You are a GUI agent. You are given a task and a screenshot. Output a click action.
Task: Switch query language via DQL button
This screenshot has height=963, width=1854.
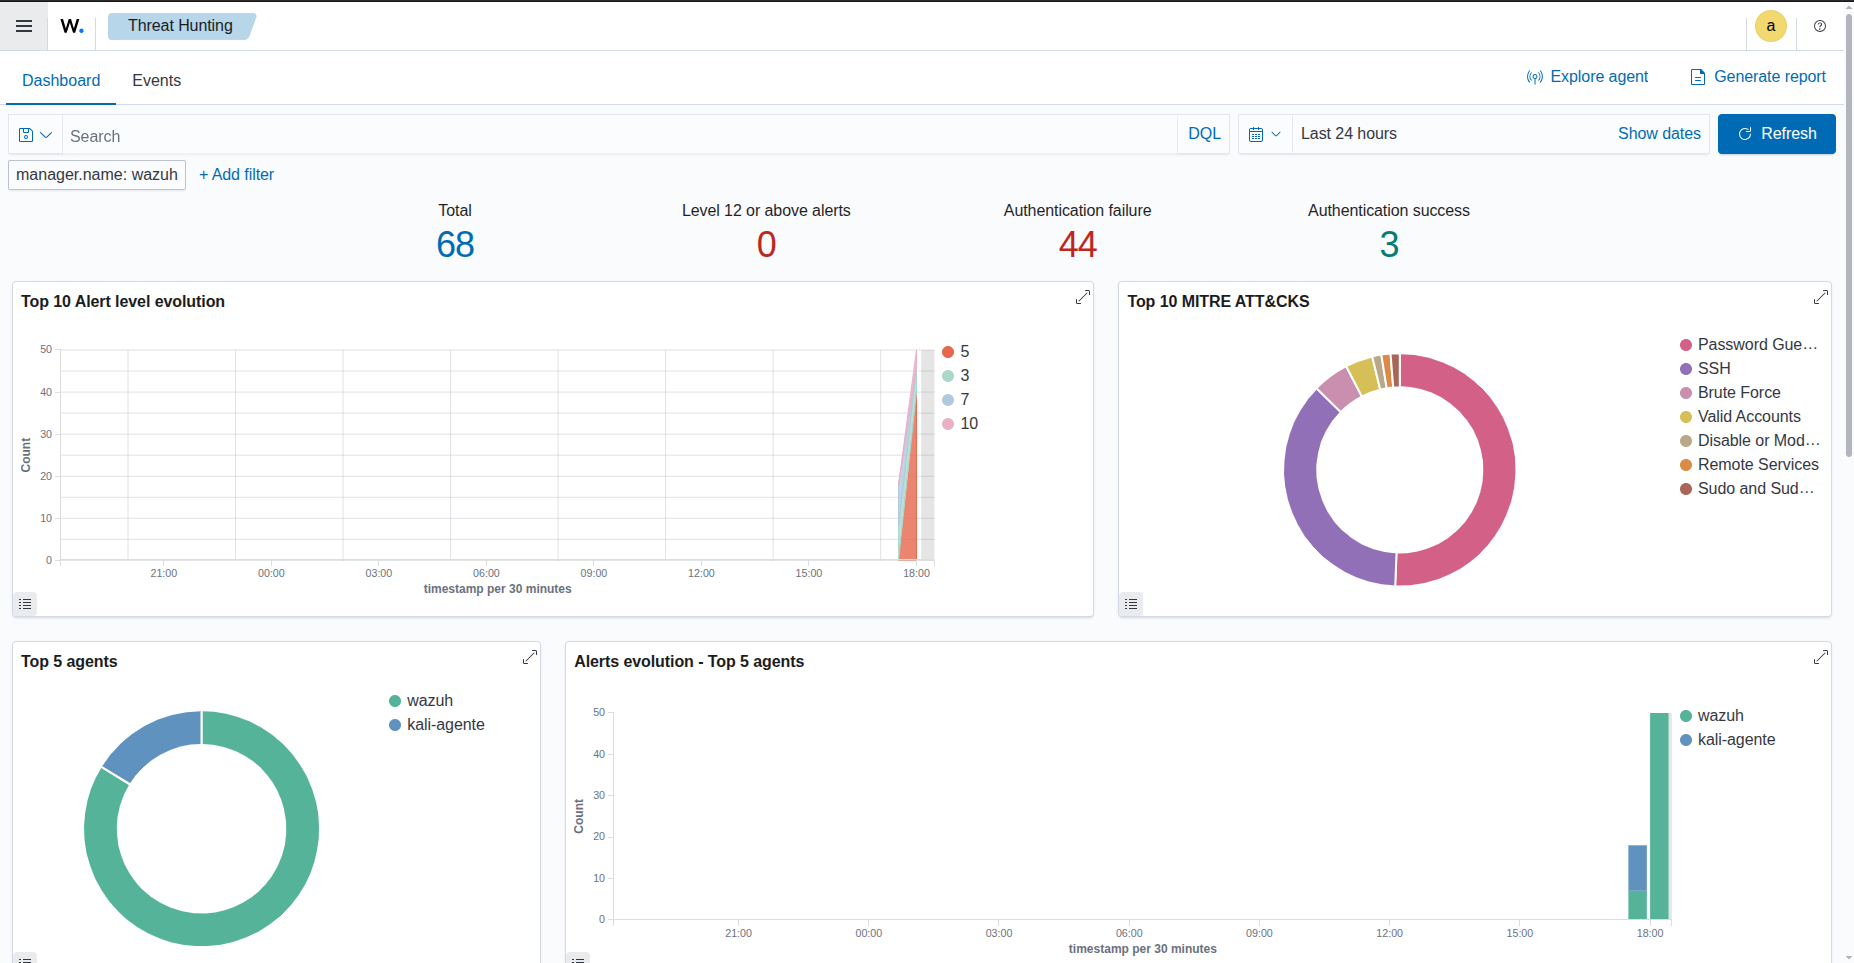(1204, 134)
